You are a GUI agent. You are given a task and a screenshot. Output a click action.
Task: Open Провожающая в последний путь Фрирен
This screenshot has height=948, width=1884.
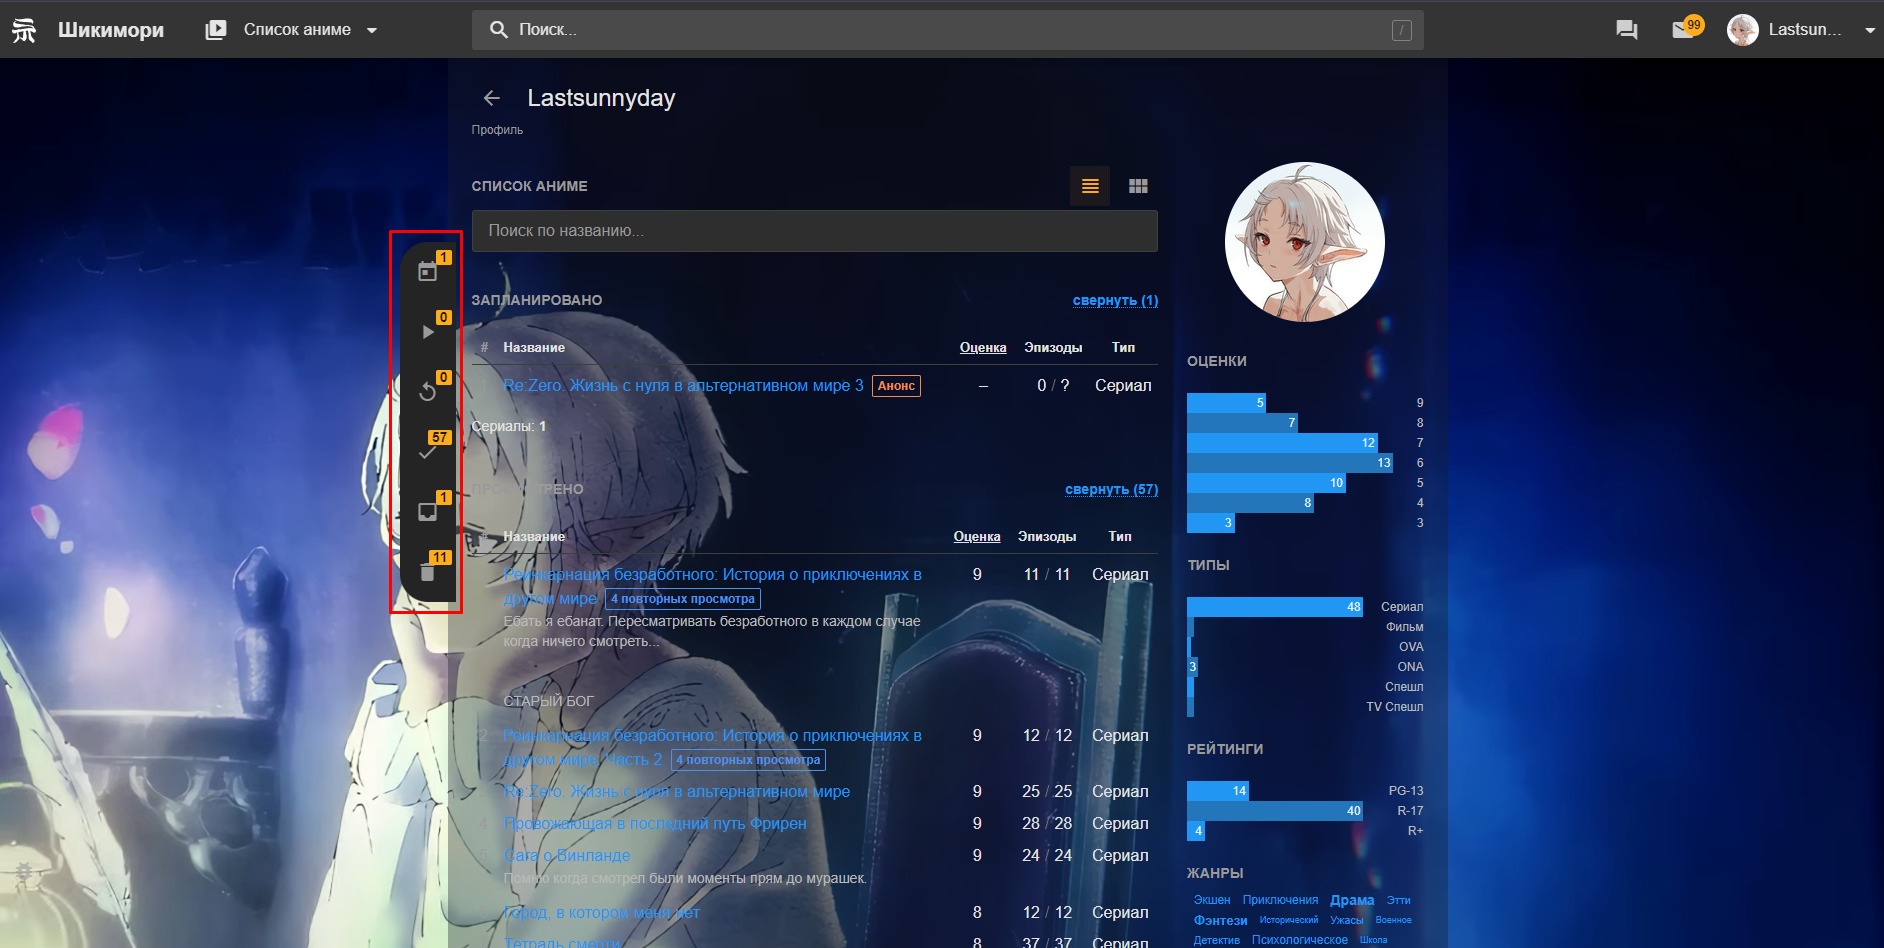pyautogui.click(x=655, y=823)
